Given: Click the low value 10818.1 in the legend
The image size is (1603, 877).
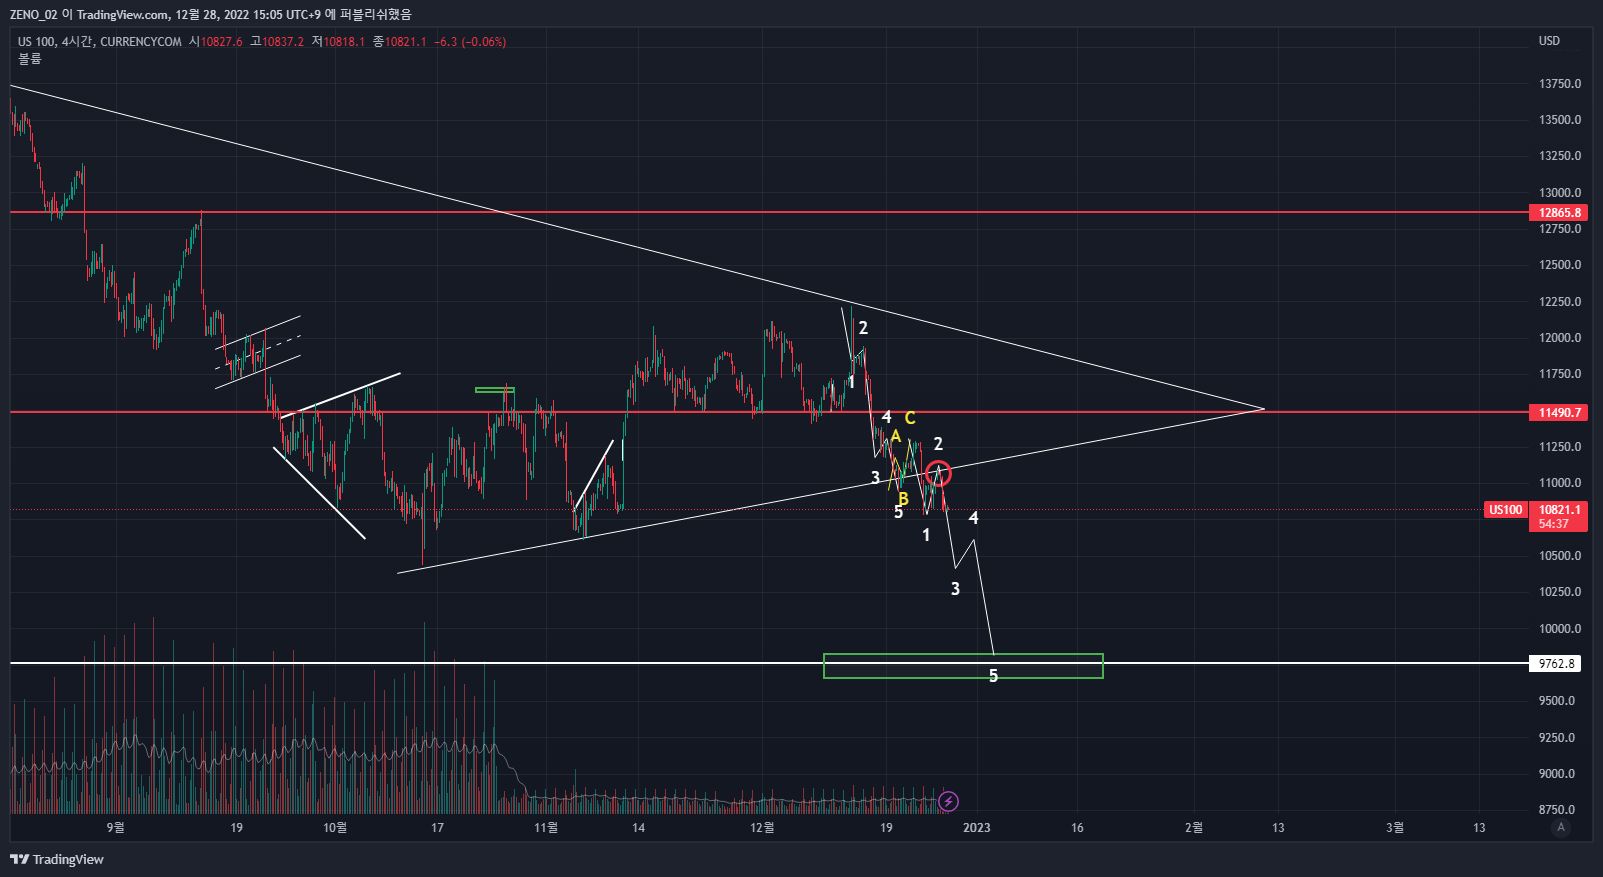Looking at the screenshot, I should 344,42.
